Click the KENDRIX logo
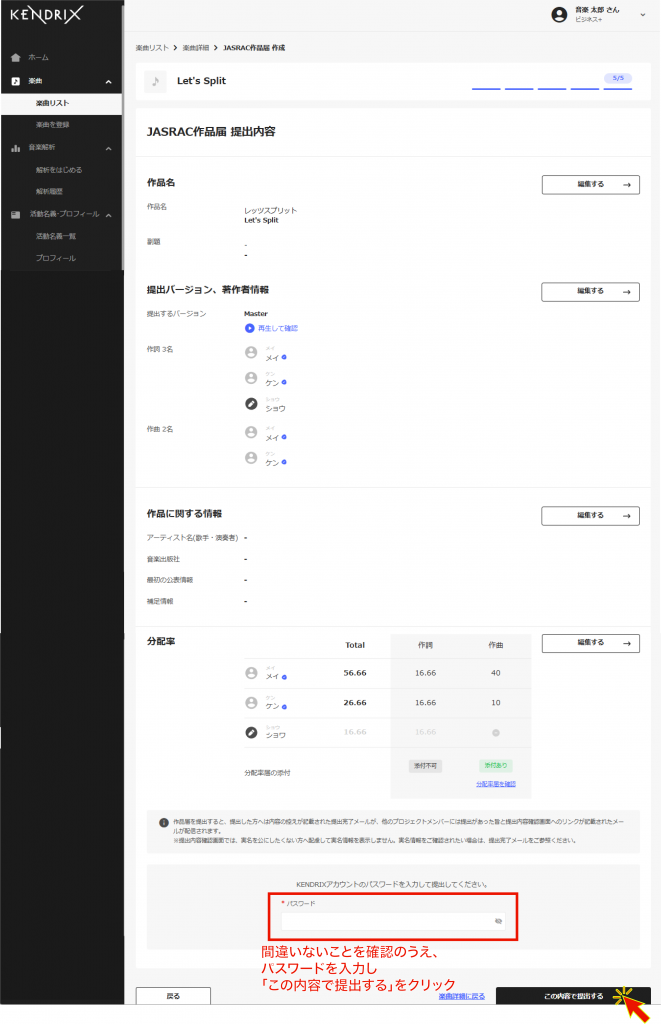 [46, 15]
